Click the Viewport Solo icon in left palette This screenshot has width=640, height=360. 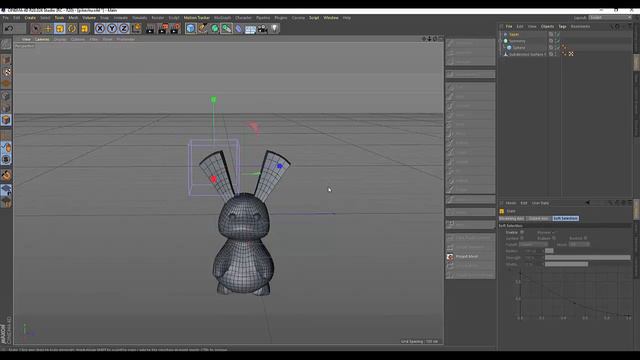(6, 160)
